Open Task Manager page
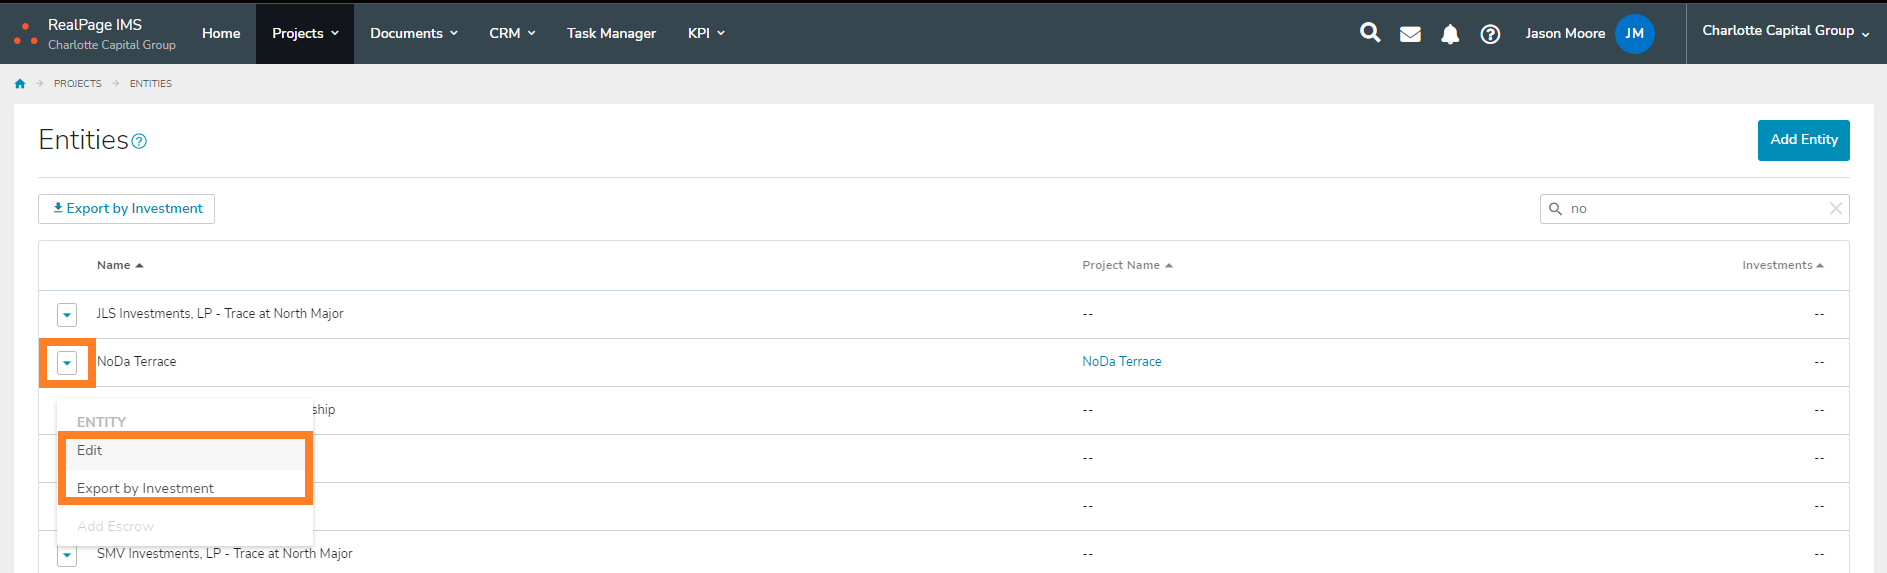This screenshot has width=1887, height=573. click(611, 33)
